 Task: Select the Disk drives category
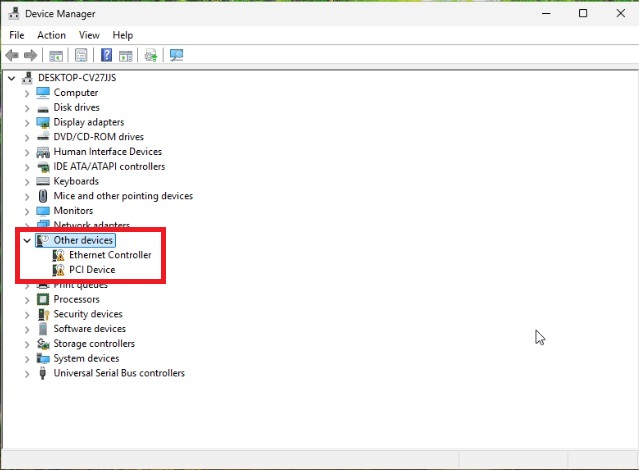pos(76,107)
